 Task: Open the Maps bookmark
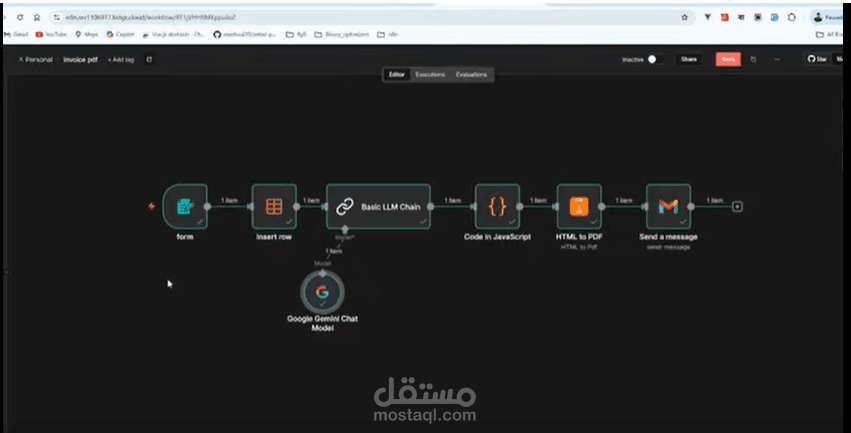click(x=87, y=34)
